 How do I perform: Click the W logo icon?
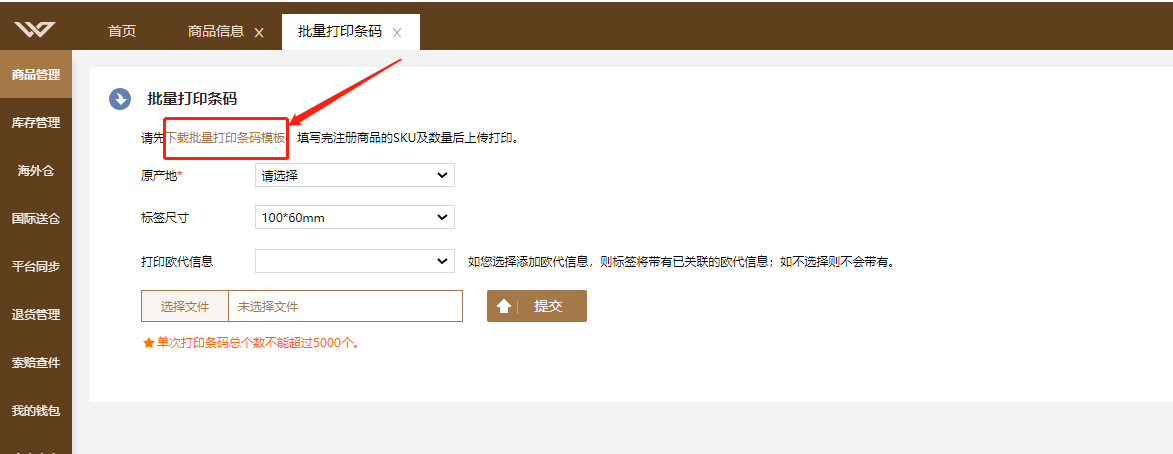coord(35,31)
